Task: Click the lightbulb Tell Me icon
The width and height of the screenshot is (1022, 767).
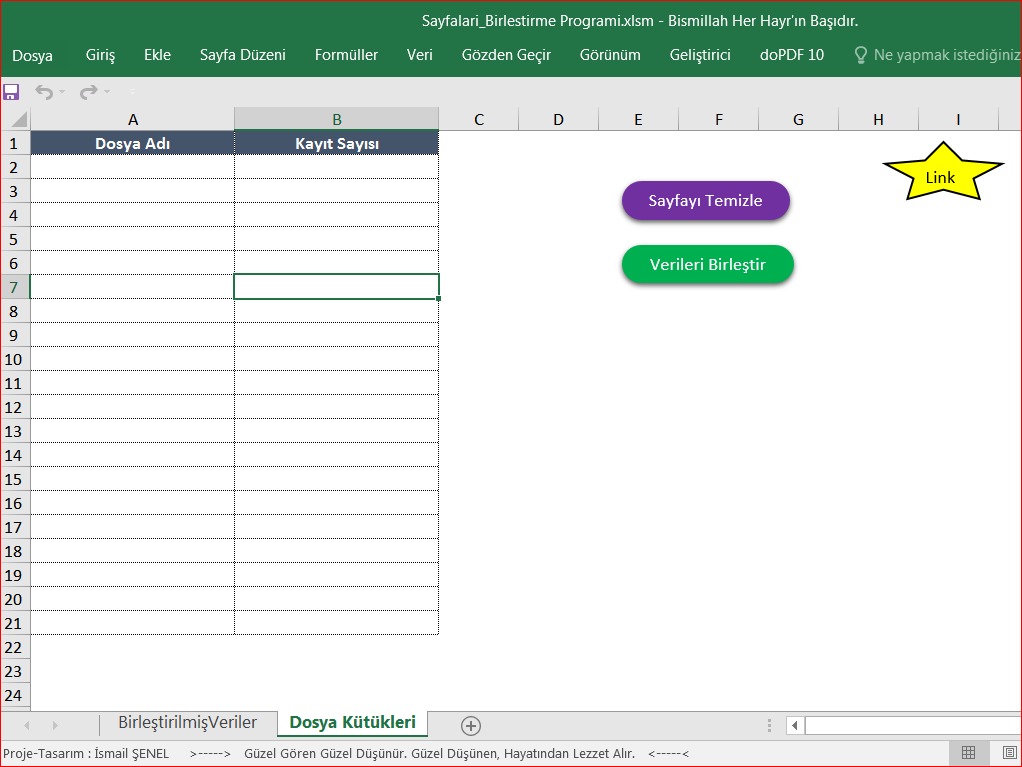Action: [860, 55]
